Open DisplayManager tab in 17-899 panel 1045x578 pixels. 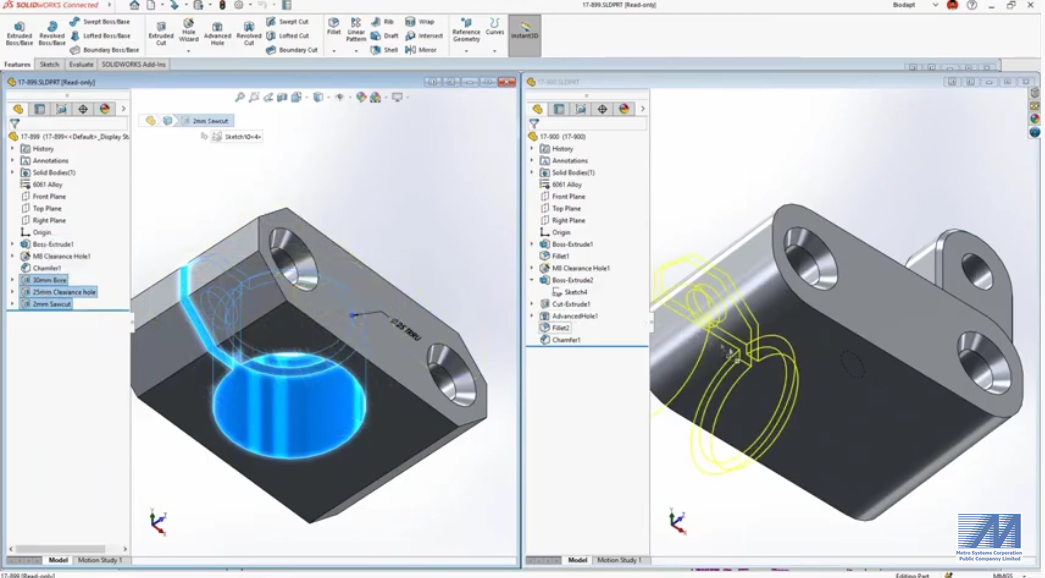(105, 109)
